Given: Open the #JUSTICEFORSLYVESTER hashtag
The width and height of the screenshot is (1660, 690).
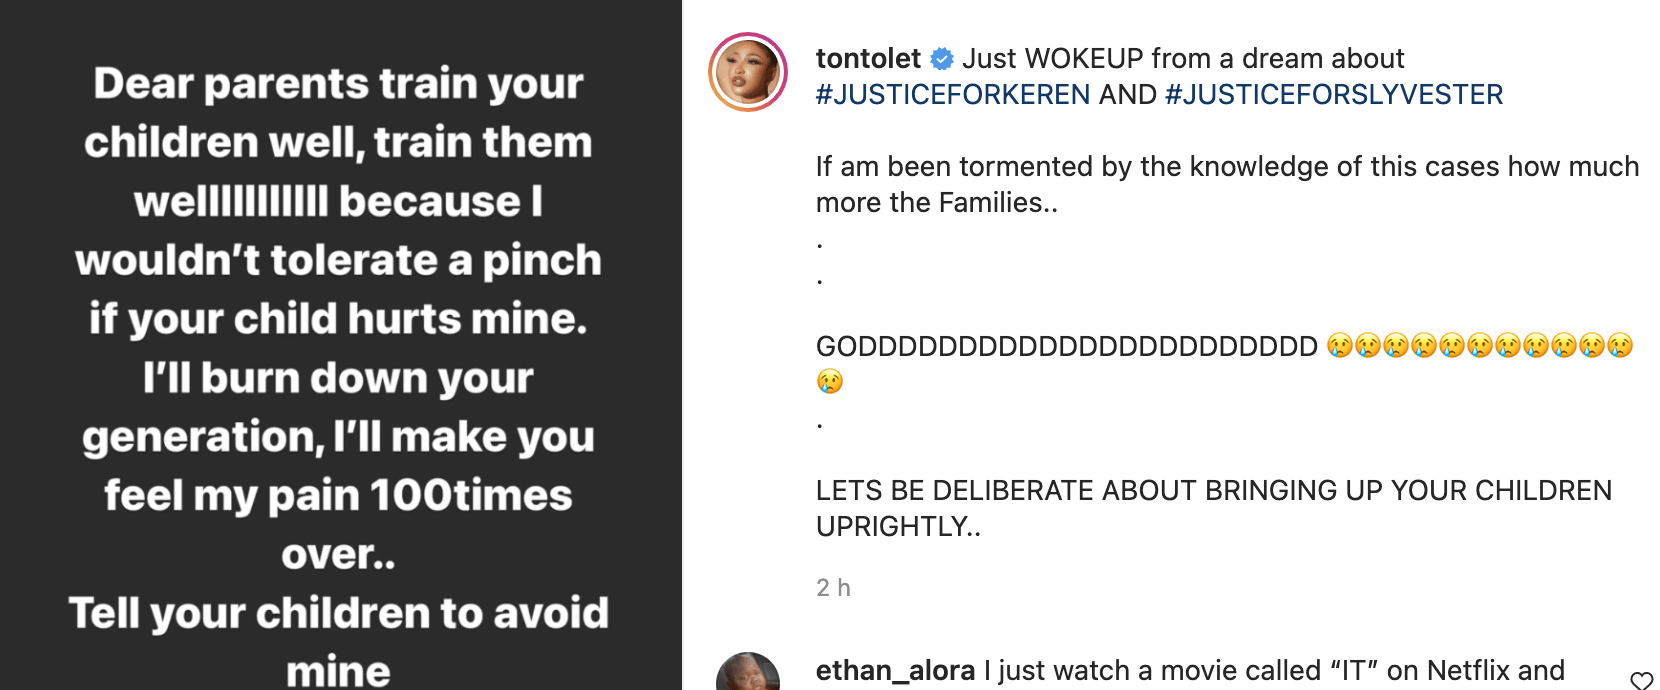Looking at the screenshot, I should click(x=1334, y=95).
